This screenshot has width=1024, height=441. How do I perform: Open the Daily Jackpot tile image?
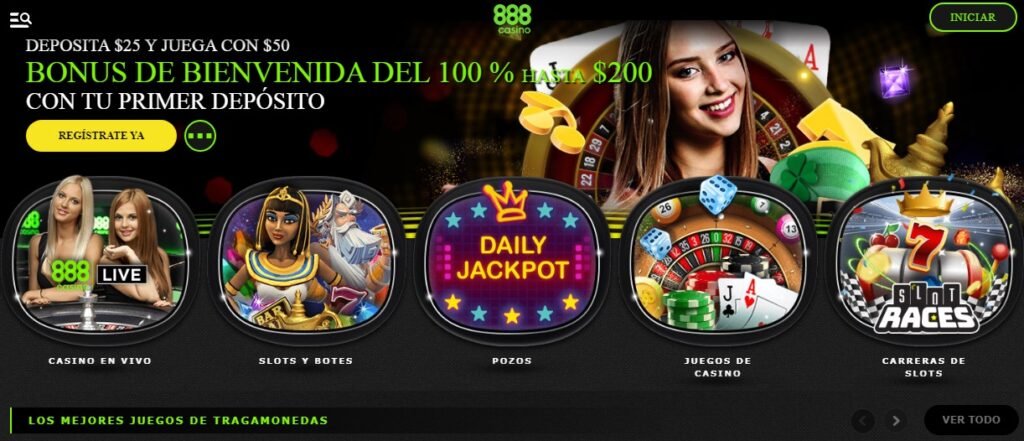tap(511, 260)
